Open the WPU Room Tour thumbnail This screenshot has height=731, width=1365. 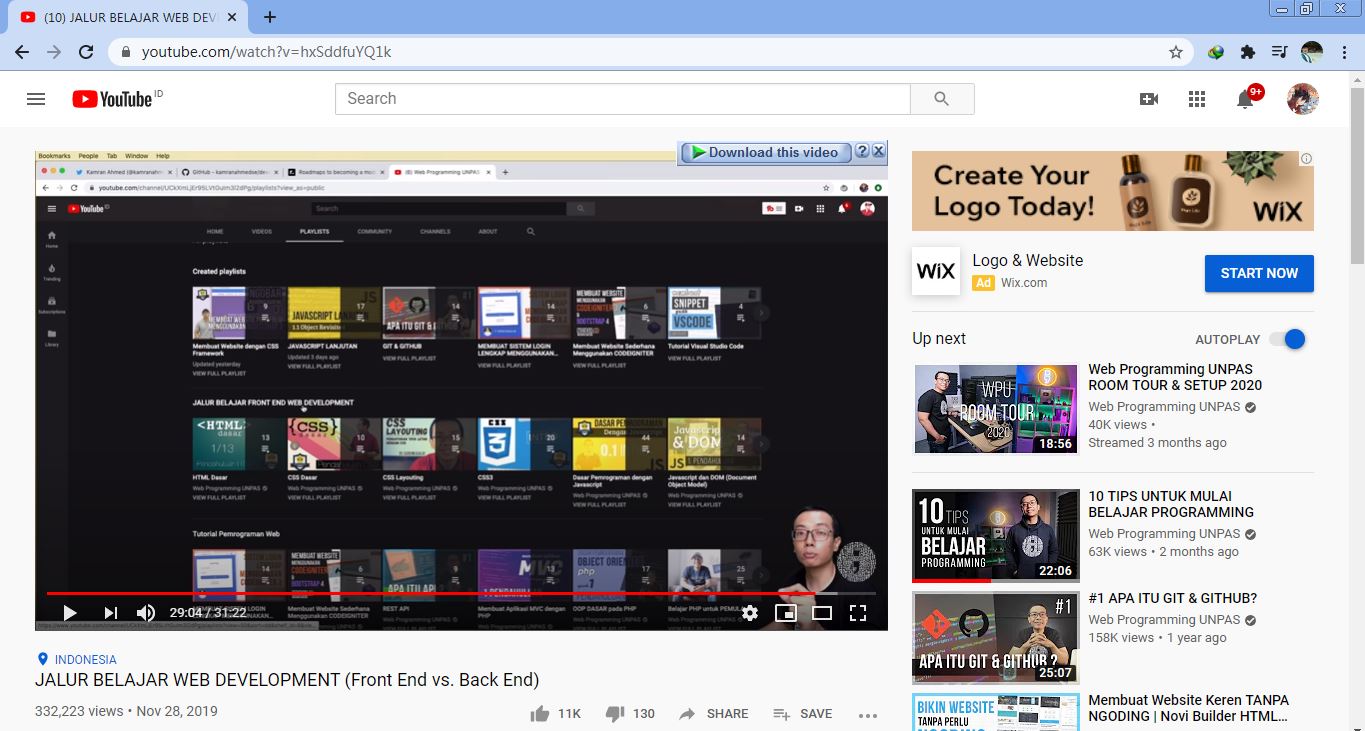pyautogui.click(x=996, y=409)
